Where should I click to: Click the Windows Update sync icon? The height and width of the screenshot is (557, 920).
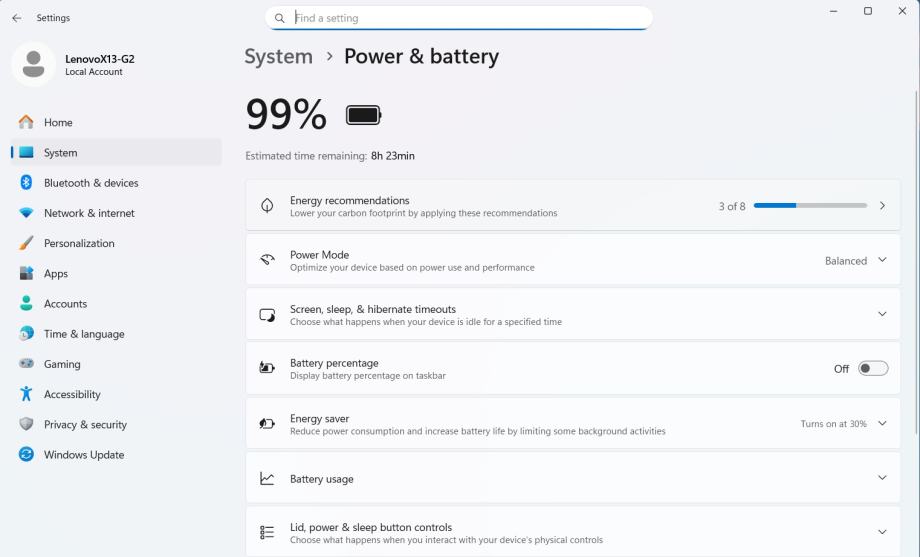coord(27,455)
